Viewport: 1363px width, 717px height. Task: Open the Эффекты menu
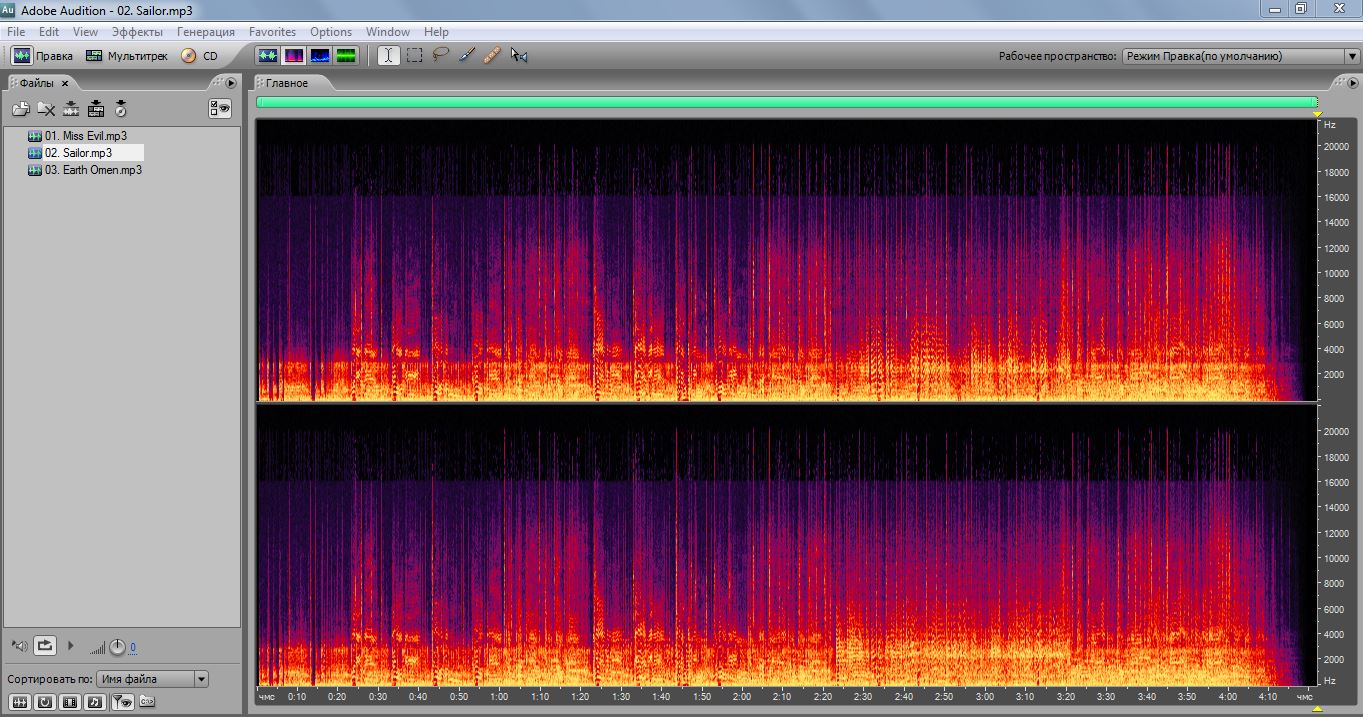pos(137,32)
